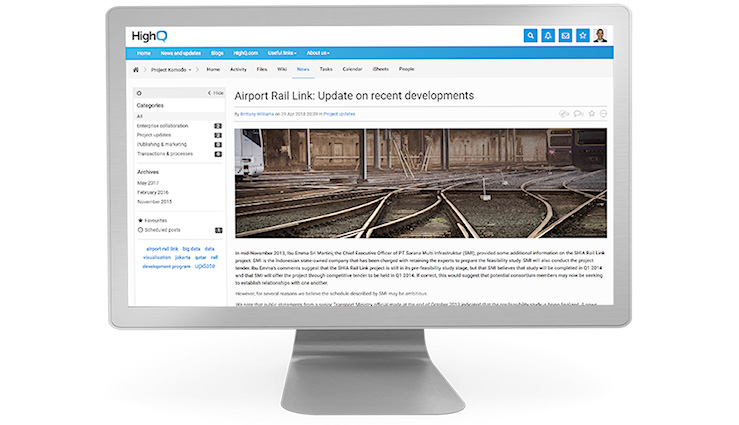Click the article railway tracks image
The image size is (739, 425).
pyautogui.click(x=421, y=183)
